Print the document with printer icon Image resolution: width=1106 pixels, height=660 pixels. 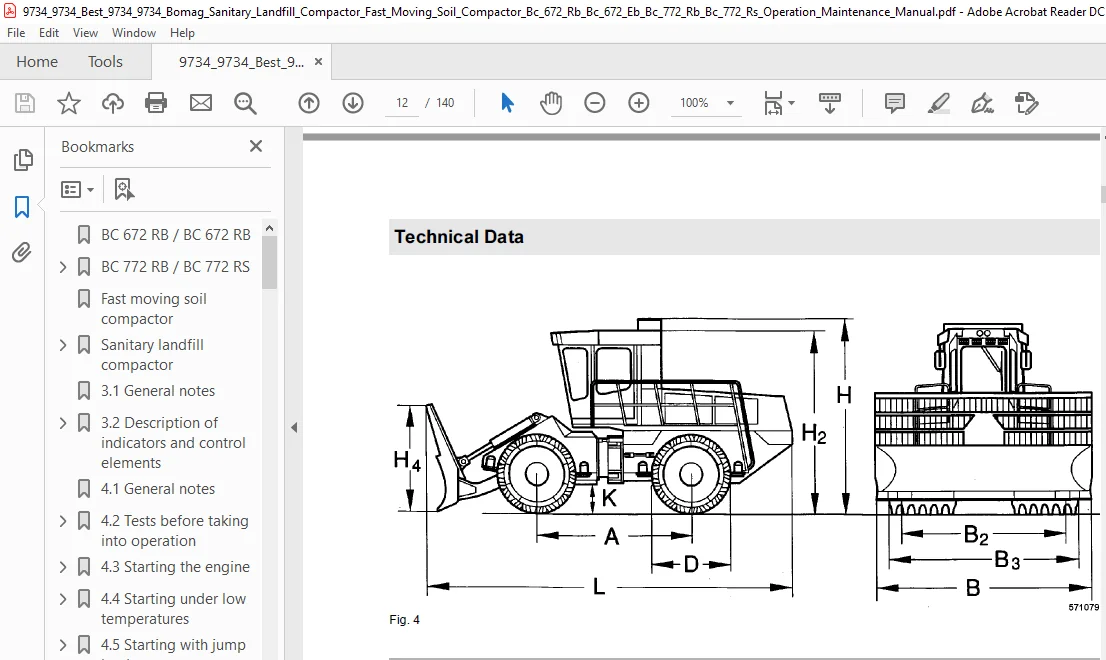pos(156,103)
